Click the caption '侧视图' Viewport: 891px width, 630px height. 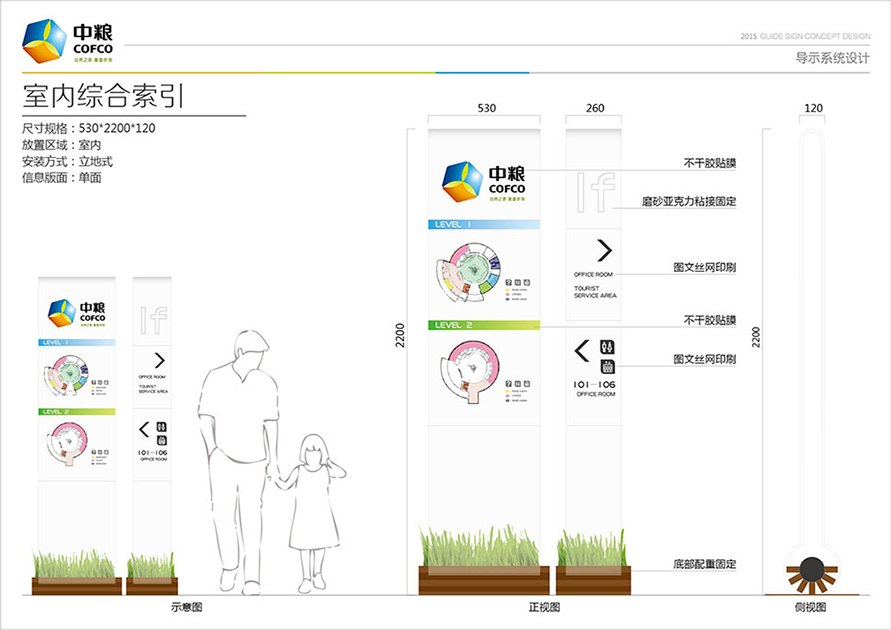[x=810, y=607]
